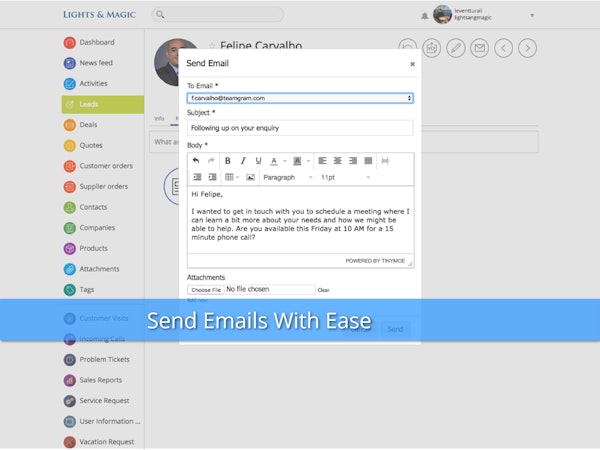Viewport: 600px width, 450px height.
Task: Align body text to center
Action: 338,160
